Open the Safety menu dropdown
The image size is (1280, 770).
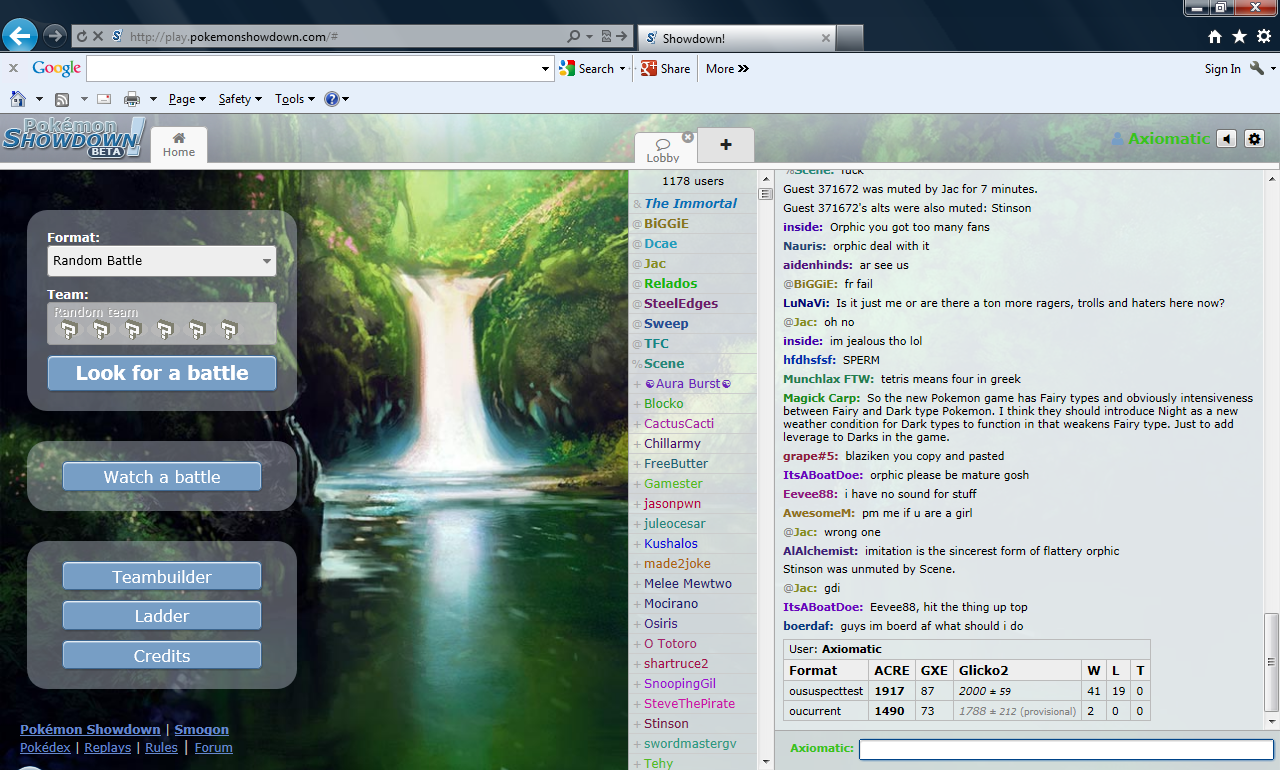click(239, 99)
